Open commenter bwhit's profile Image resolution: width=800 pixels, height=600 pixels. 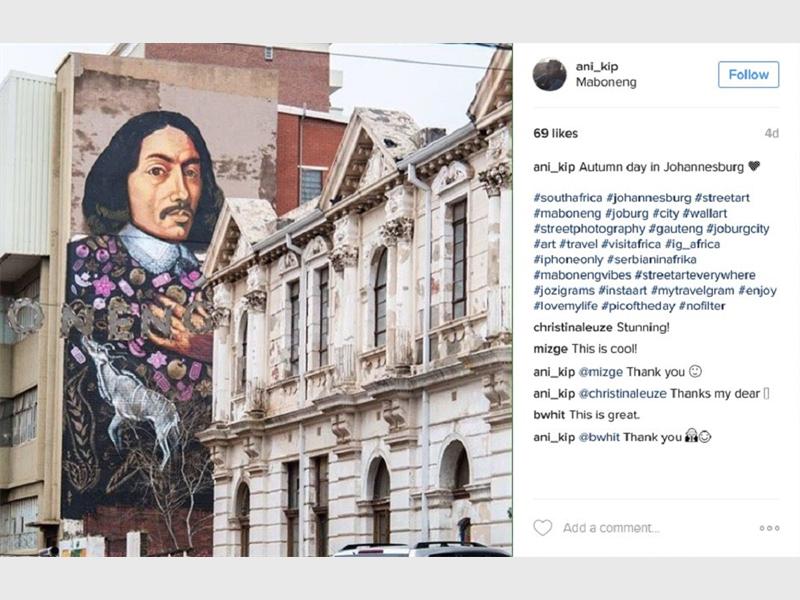click(549, 415)
